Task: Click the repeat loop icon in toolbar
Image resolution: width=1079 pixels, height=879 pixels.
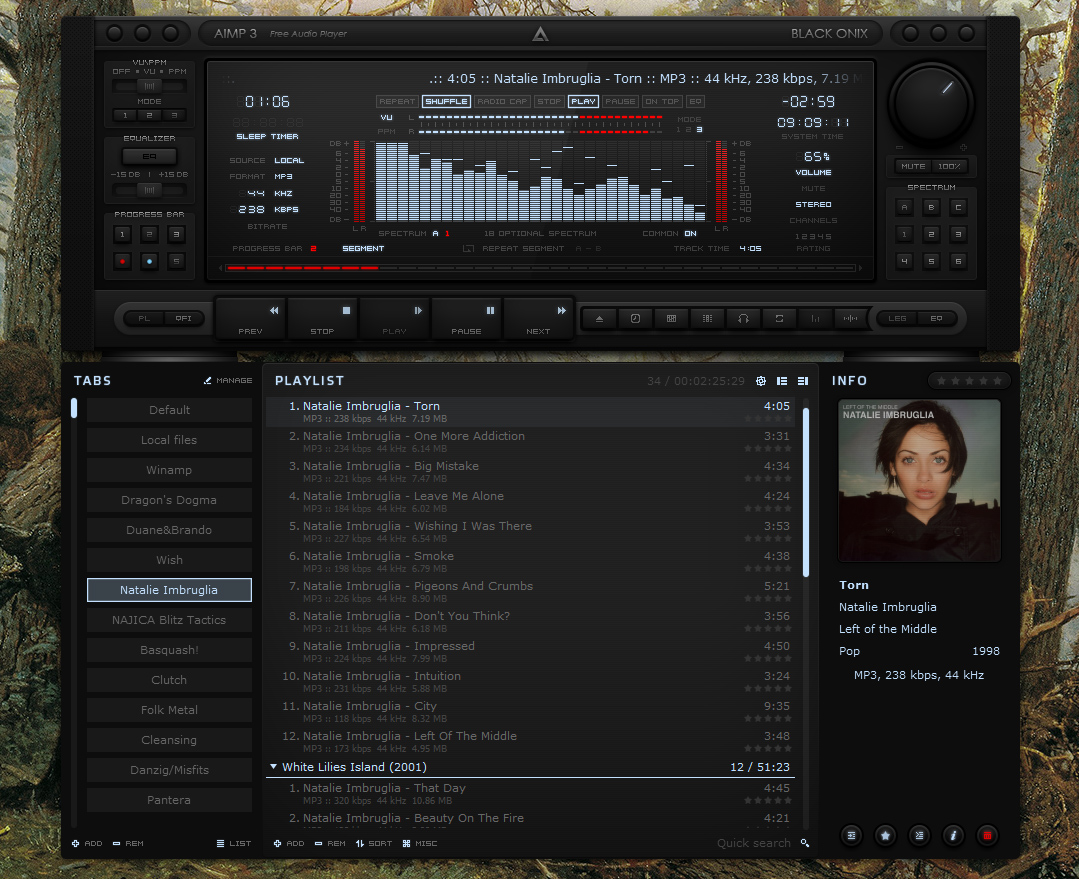Action: point(779,319)
